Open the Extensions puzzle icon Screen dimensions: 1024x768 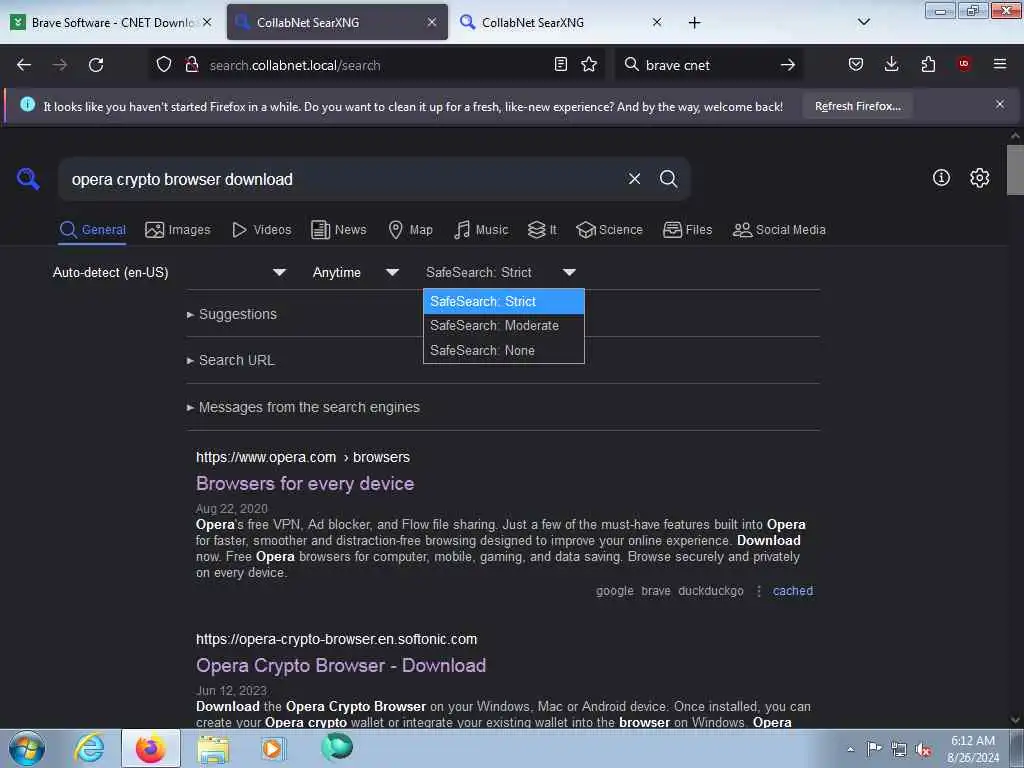(928, 65)
